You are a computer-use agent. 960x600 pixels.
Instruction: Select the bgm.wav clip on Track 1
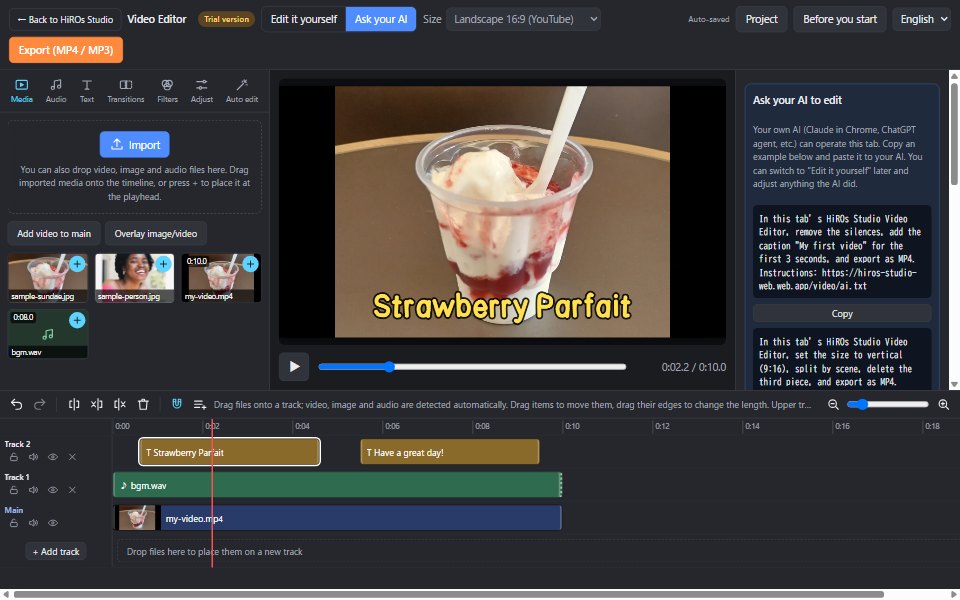pyautogui.click(x=338, y=485)
